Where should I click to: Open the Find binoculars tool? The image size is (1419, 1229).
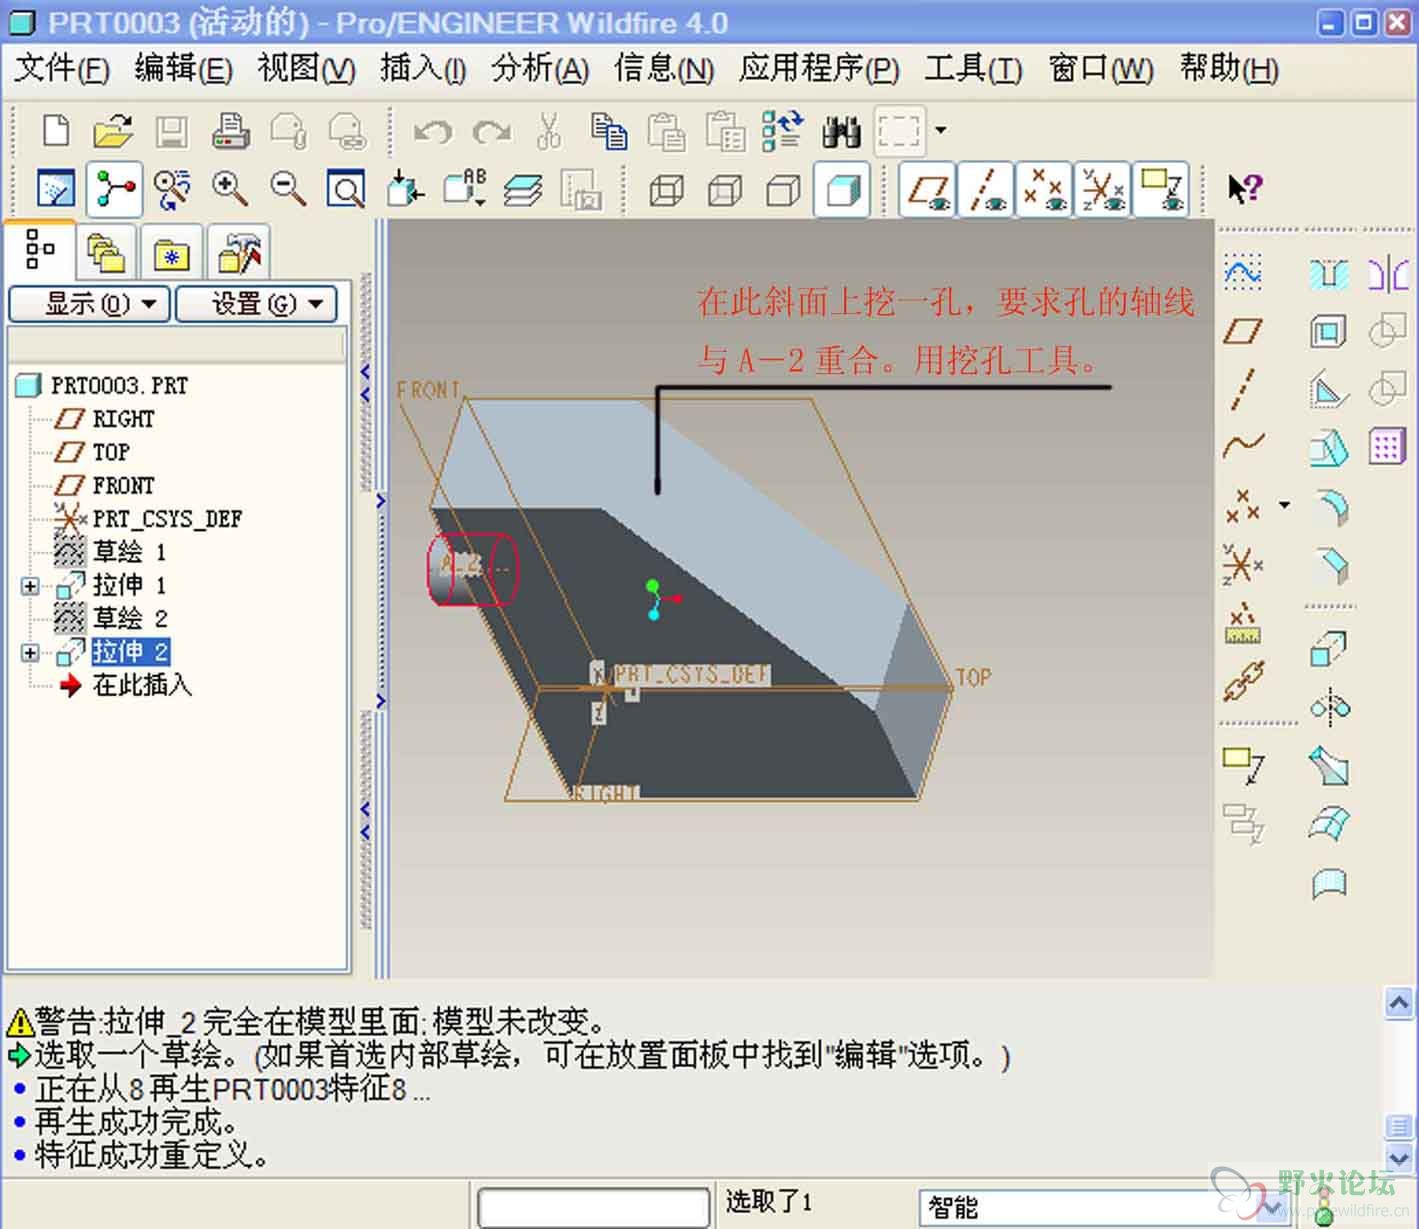[841, 131]
